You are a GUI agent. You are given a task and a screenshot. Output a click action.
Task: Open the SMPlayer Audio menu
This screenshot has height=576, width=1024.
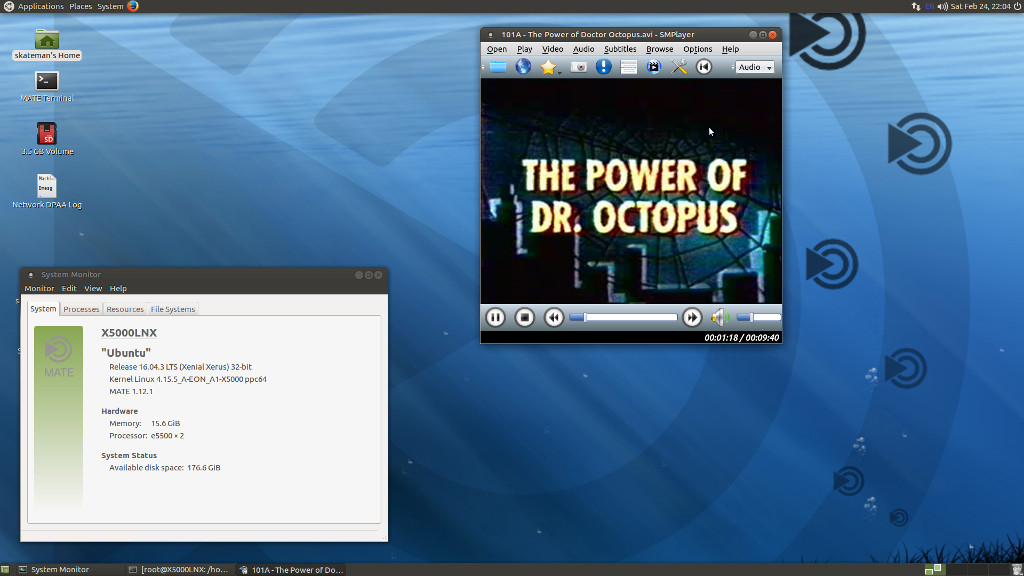(583, 49)
